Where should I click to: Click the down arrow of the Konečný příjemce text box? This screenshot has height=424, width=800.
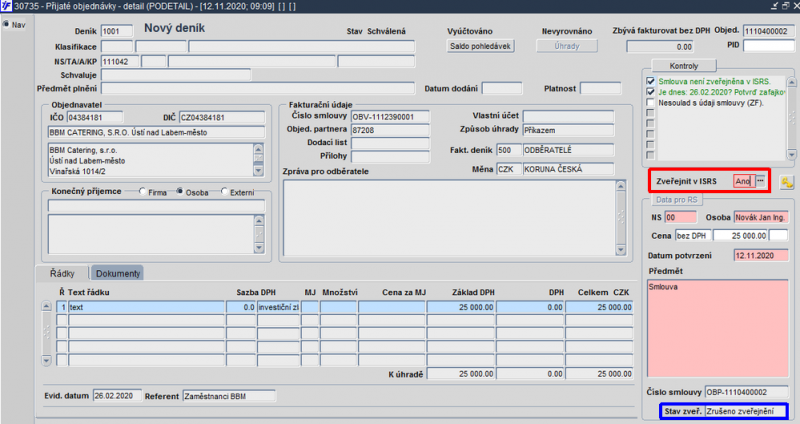[259, 247]
